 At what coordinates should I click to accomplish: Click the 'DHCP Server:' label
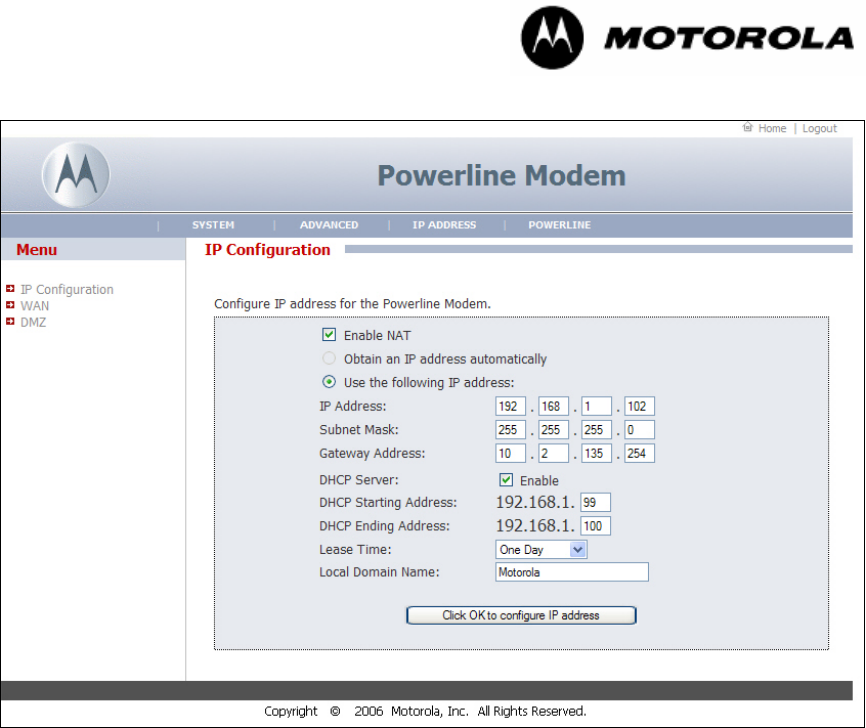tap(359, 480)
